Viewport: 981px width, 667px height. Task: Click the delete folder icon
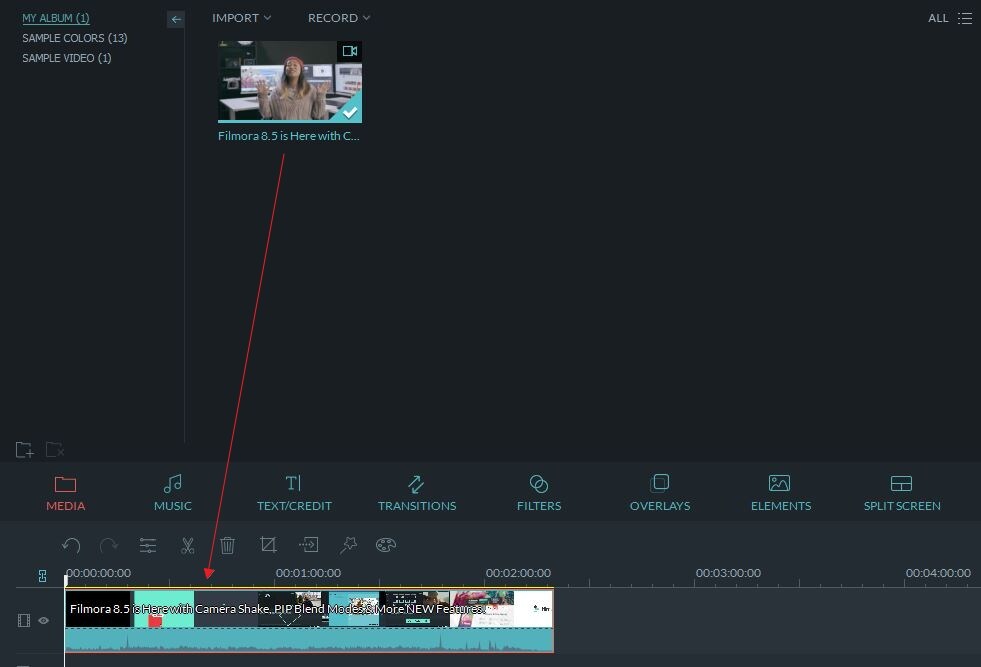click(54, 449)
